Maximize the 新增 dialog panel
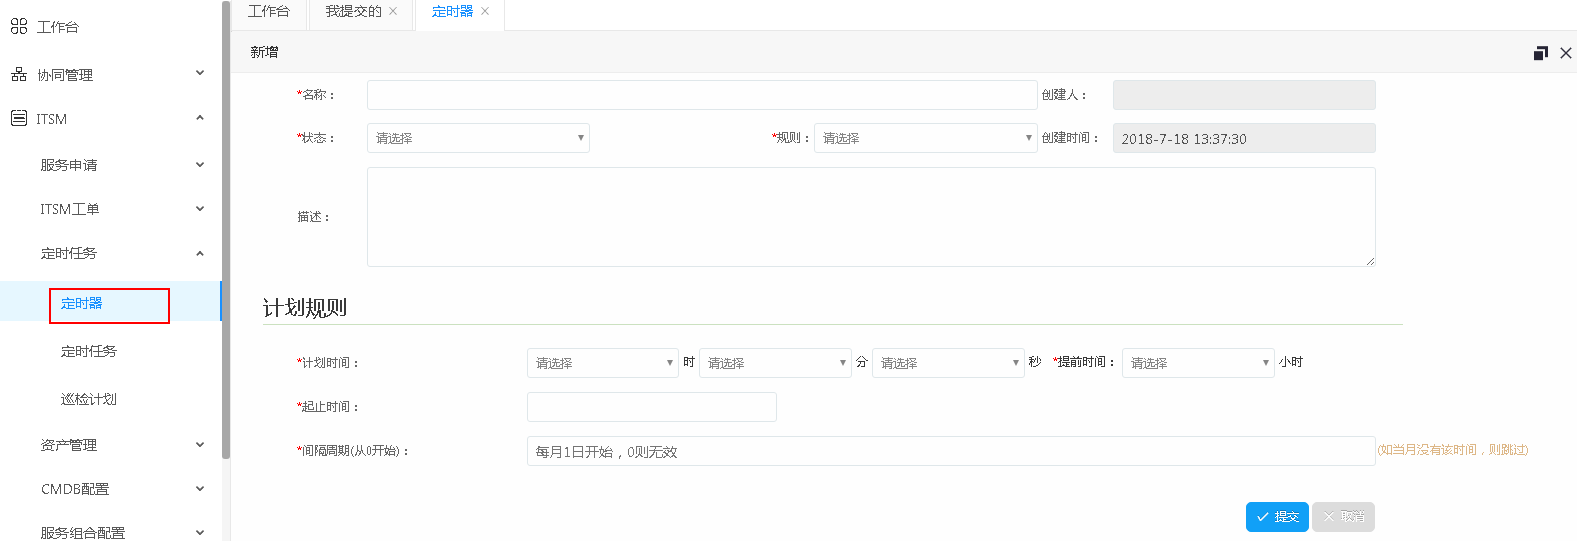Image resolution: width=1577 pixels, height=541 pixels. click(1541, 53)
